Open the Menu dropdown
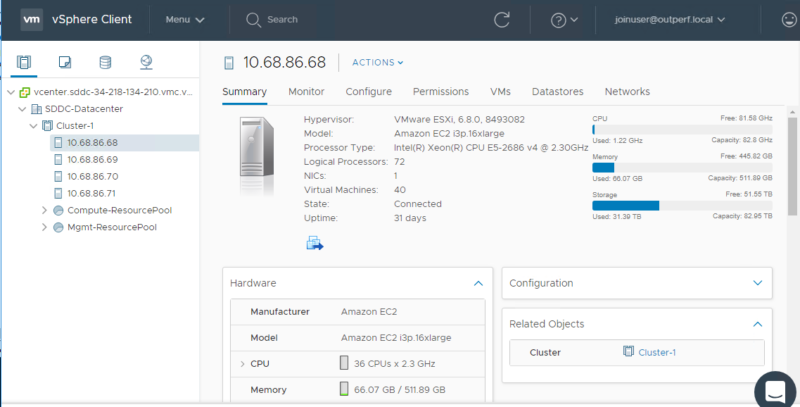The width and height of the screenshot is (800, 407). tap(185, 19)
